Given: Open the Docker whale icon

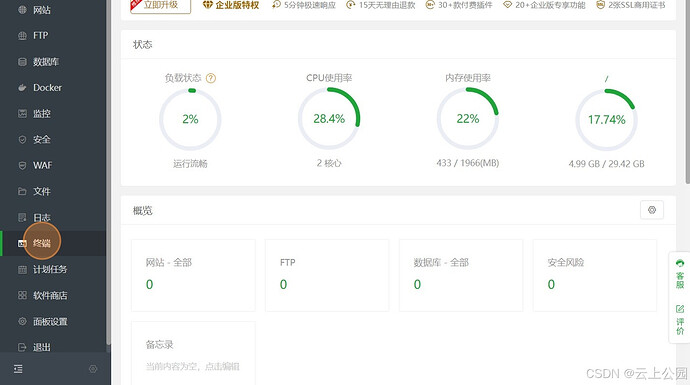Looking at the screenshot, I should coord(22,88).
